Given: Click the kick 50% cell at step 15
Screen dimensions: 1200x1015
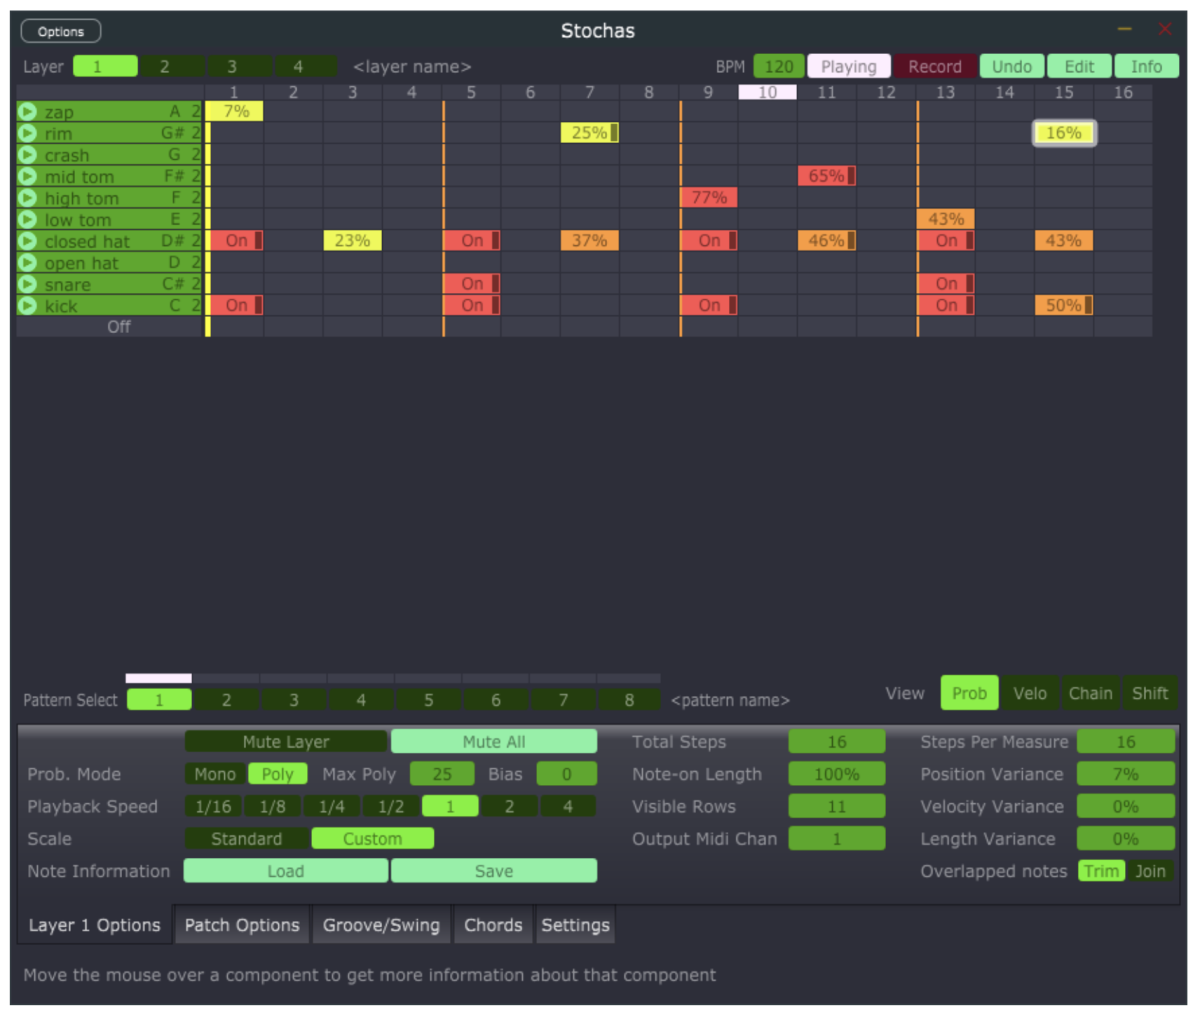Looking at the screenshot, I should pos(1064,305).
